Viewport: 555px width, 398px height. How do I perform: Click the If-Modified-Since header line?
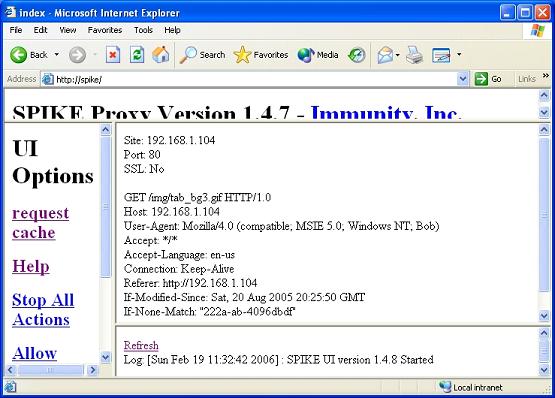pos(244,297)
